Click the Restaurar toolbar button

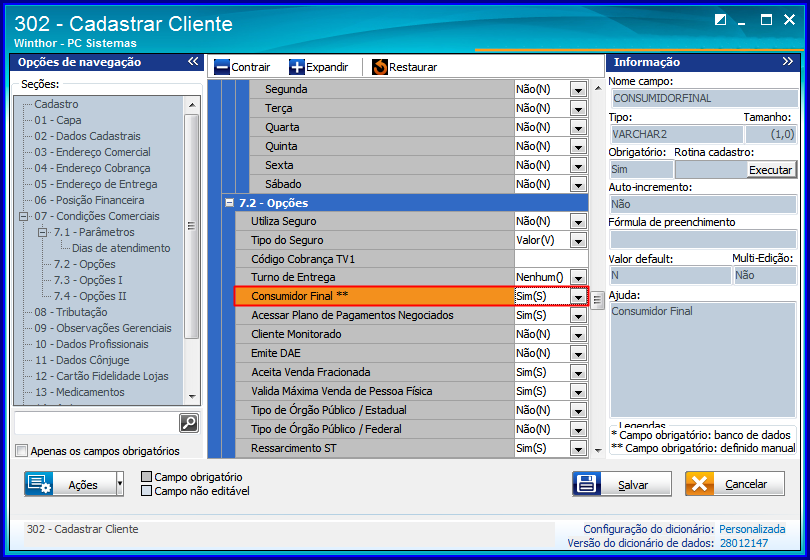click(x=404, y=67)
